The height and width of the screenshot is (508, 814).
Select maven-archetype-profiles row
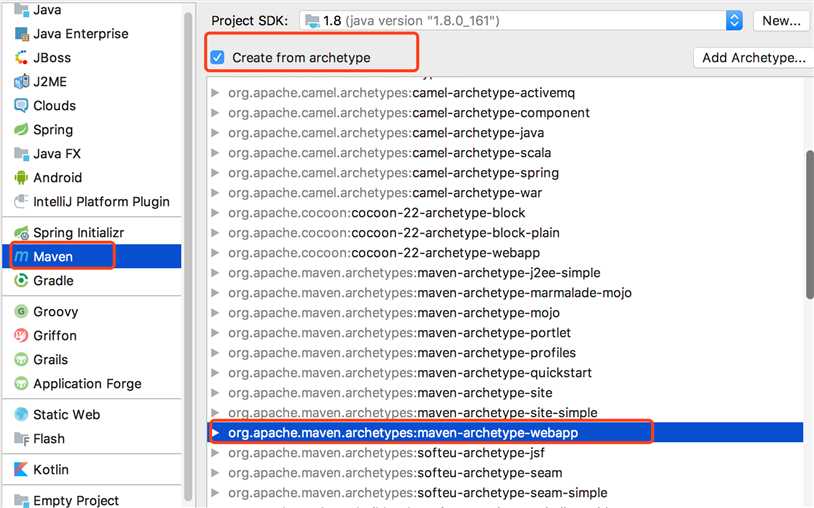click(x=505, y=353)
